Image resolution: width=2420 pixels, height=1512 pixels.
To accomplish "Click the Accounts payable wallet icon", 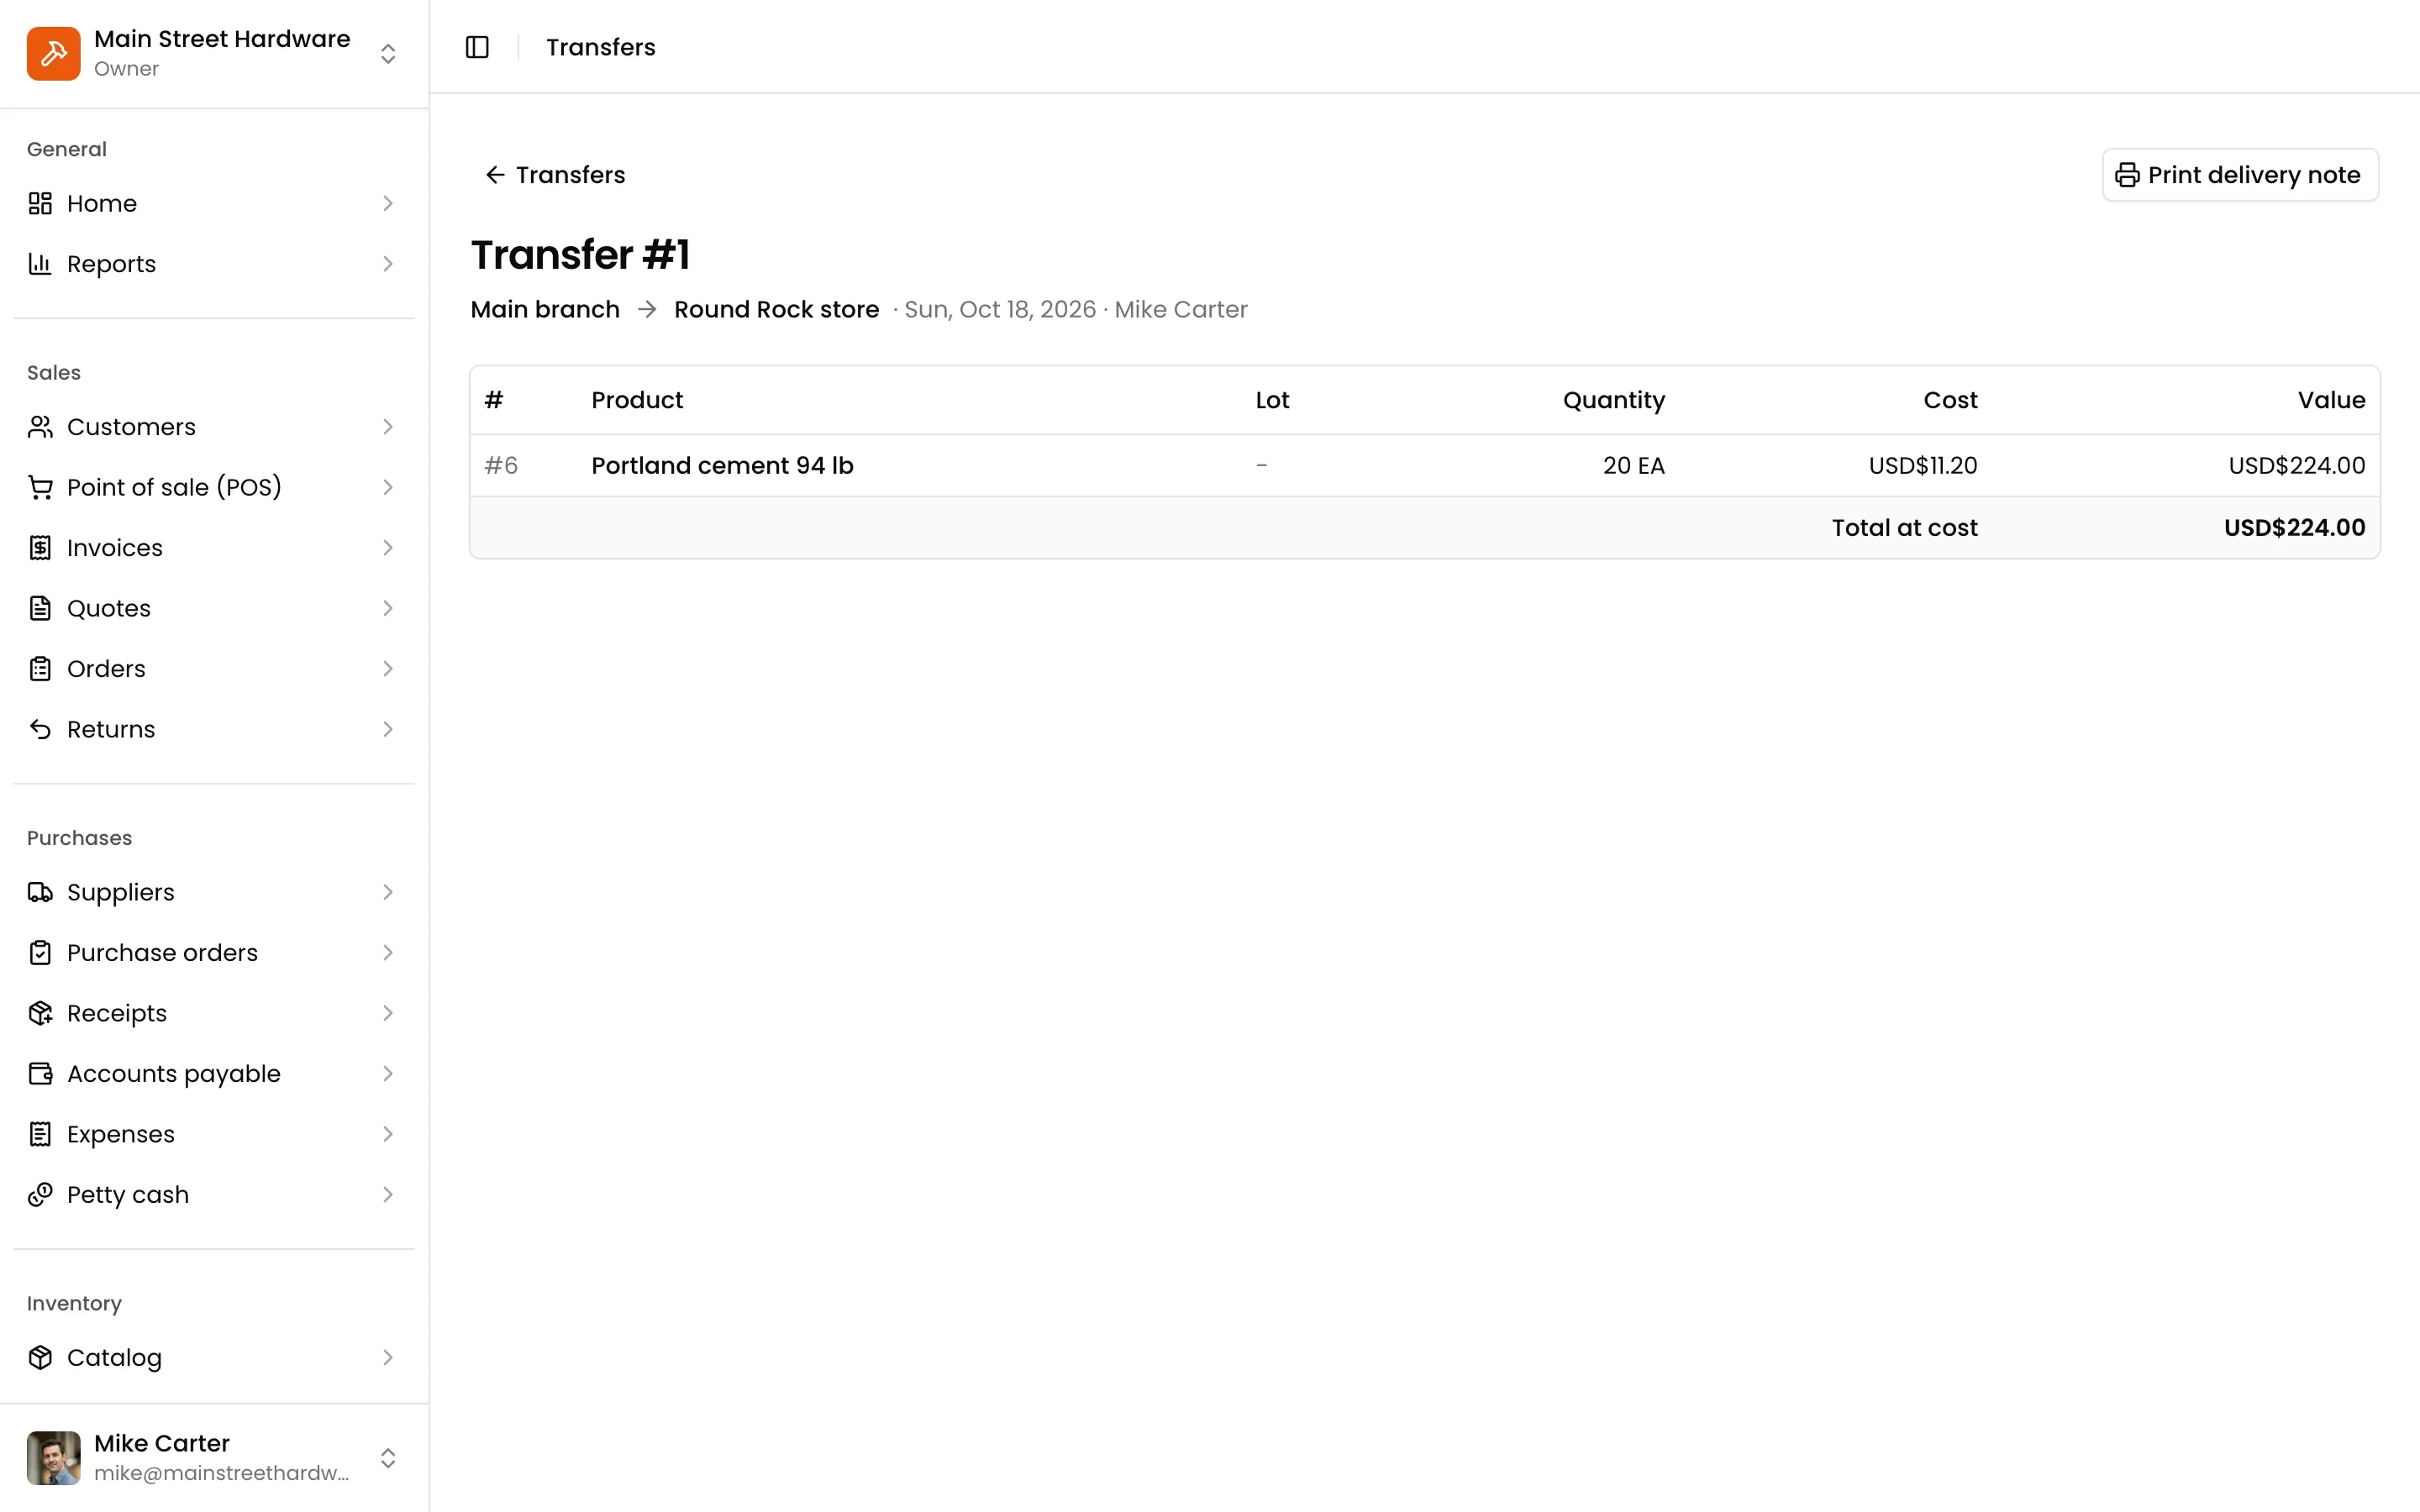I will 40,1074.
